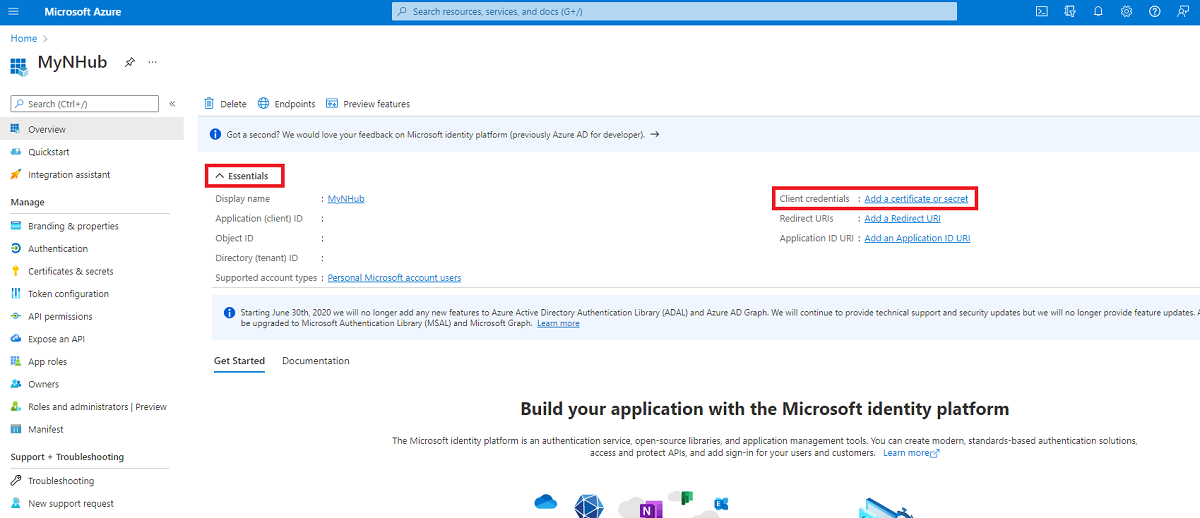Viewport: 1200px width, 518px height.
Task: Open Cloud Shell from top bar
Action: [1042, 11]
